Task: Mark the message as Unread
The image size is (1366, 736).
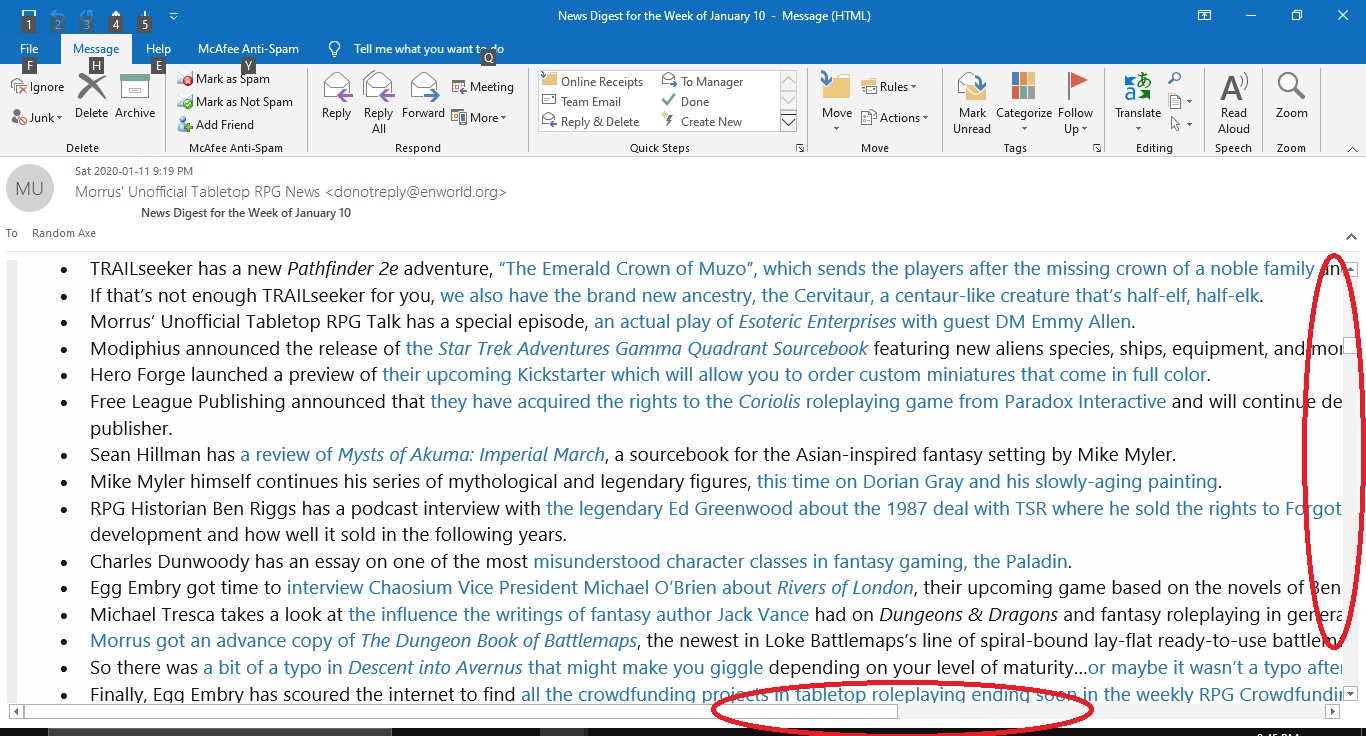Action: pyautogui.click(x=972, y=103)
